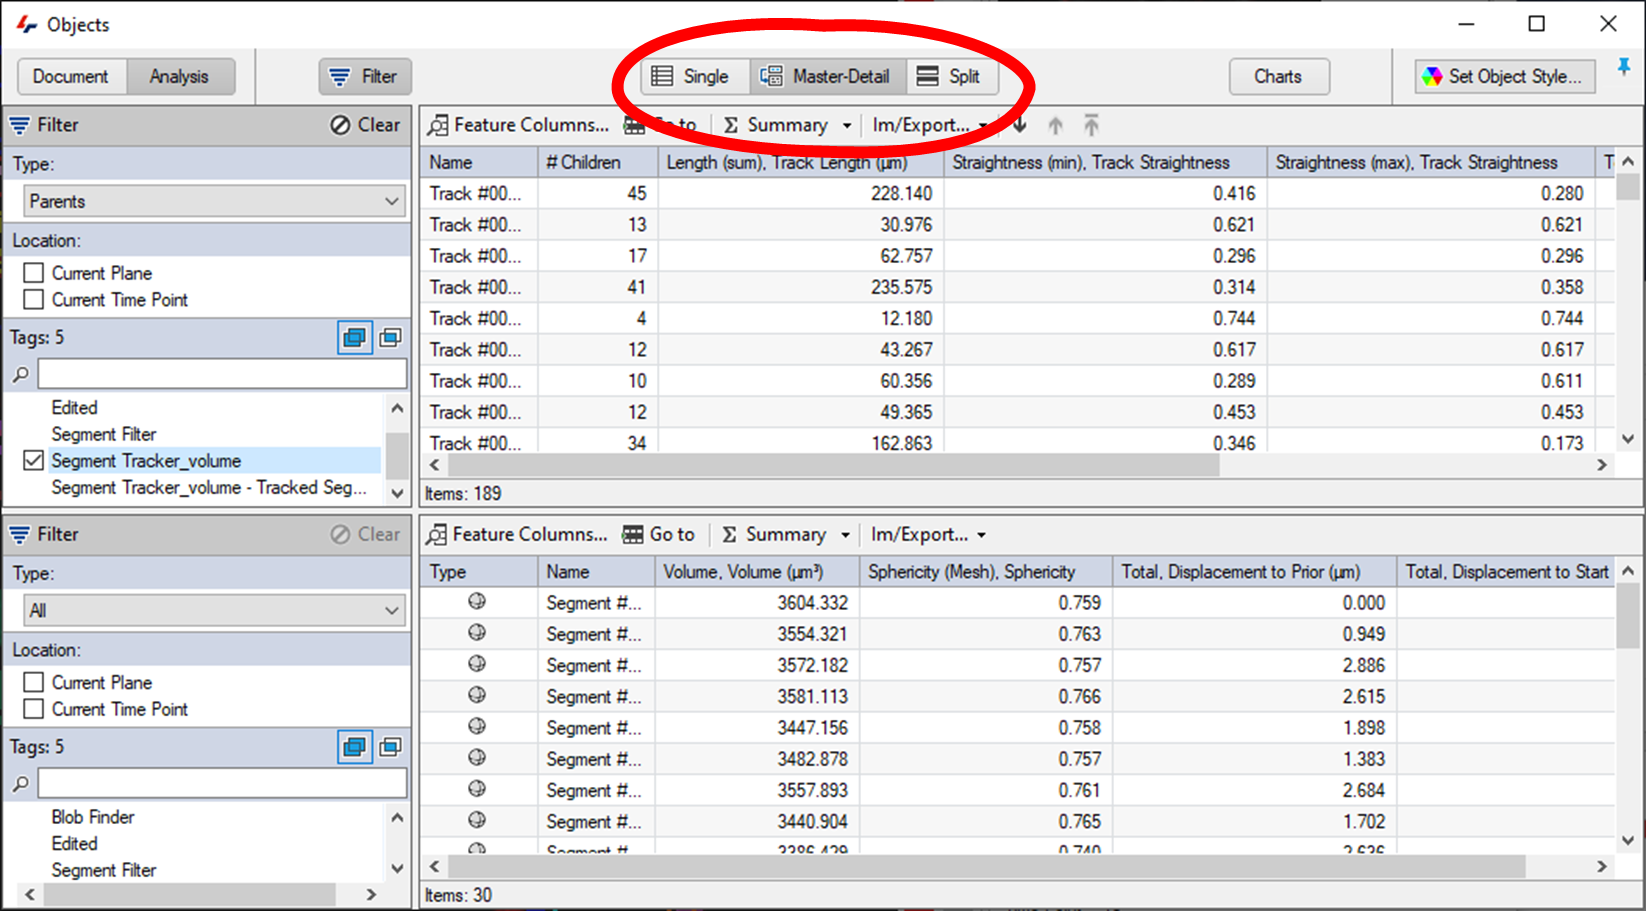Screen dimensions: 1646x911
Task: Switch to Master-Detail view mode
Action: pos(828,76)
